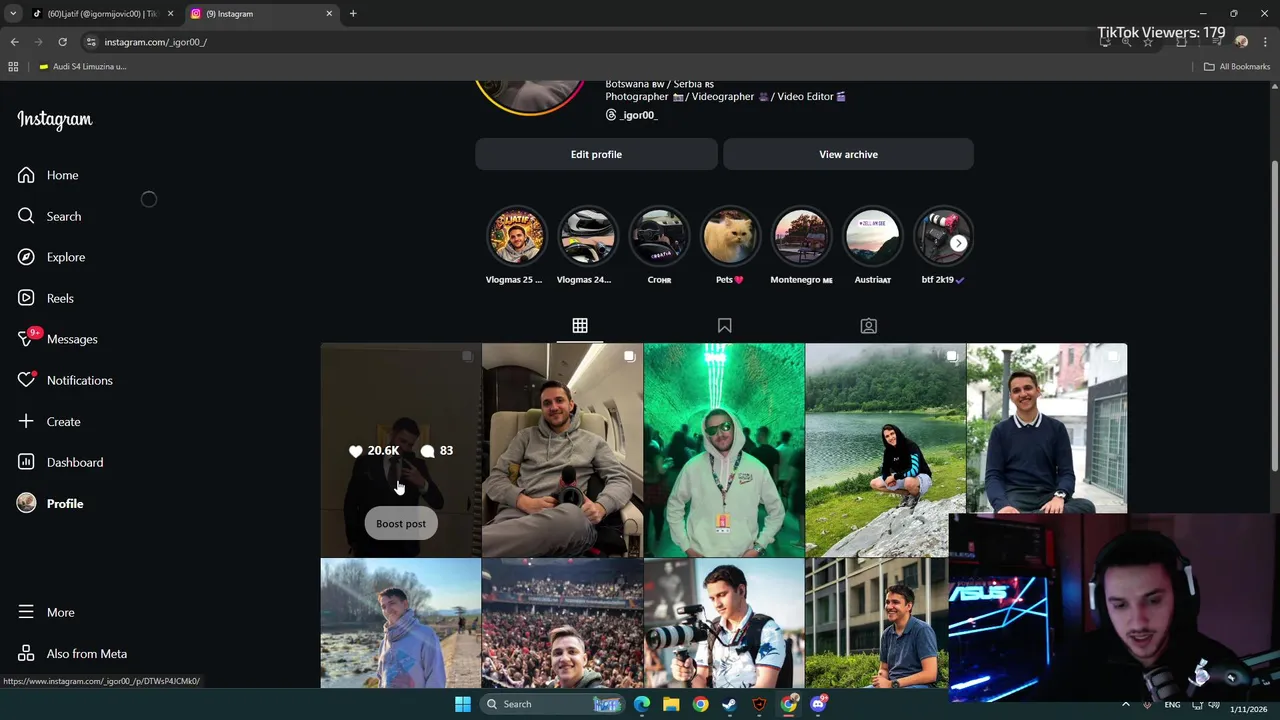Click the Instagram wordmark logo
Screen dimensions: 1280x720
[55, 120]
